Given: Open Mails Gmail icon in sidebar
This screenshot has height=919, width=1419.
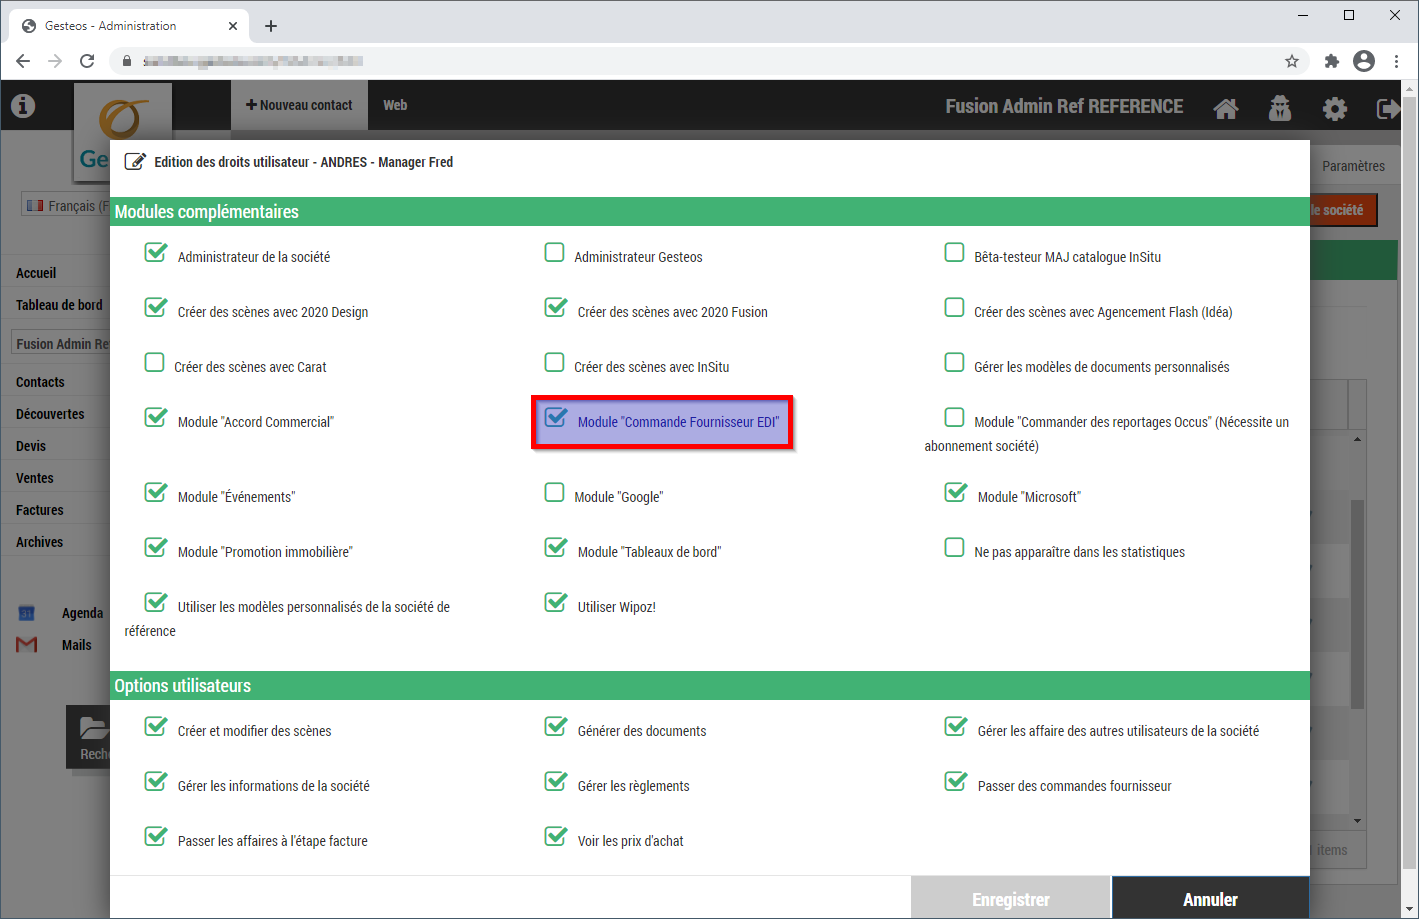Looking at the screenshot, I should pyautogui.click(x=27, y=645).
